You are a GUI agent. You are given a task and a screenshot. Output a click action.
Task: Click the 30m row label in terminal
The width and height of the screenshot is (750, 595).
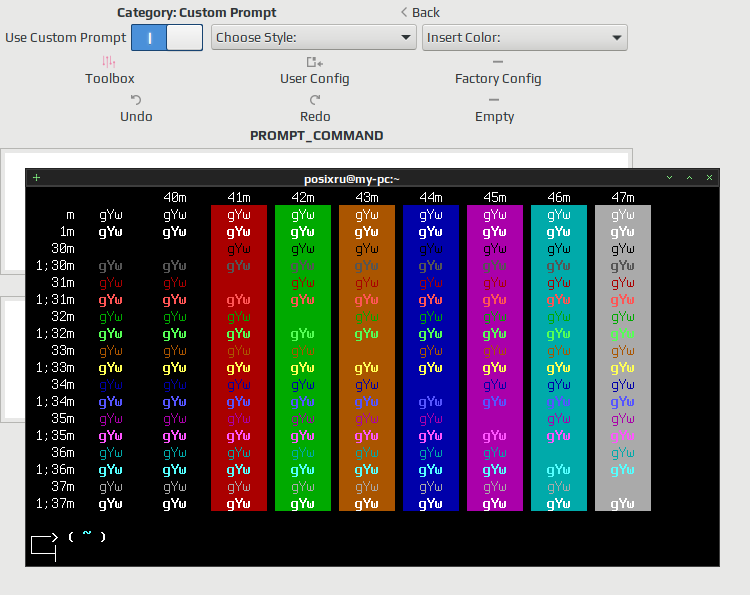click(63, 249)
